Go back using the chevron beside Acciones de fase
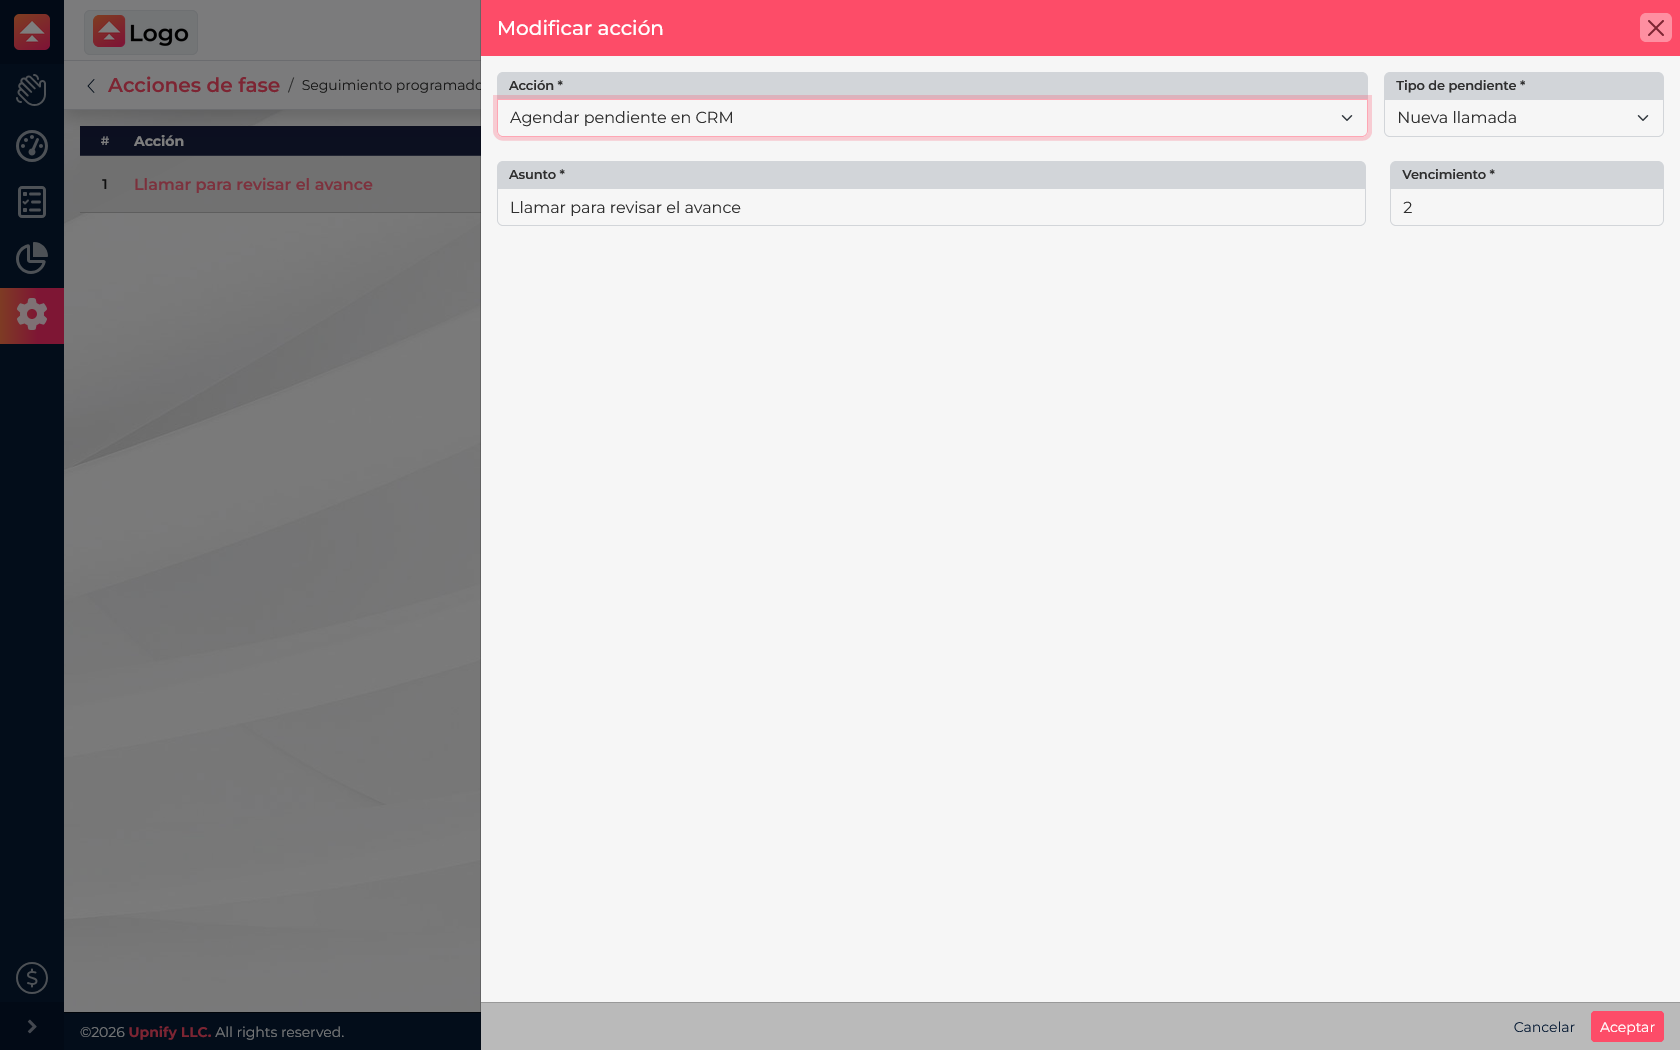Screen dimensions: 1680x1050 click(91, 86)
